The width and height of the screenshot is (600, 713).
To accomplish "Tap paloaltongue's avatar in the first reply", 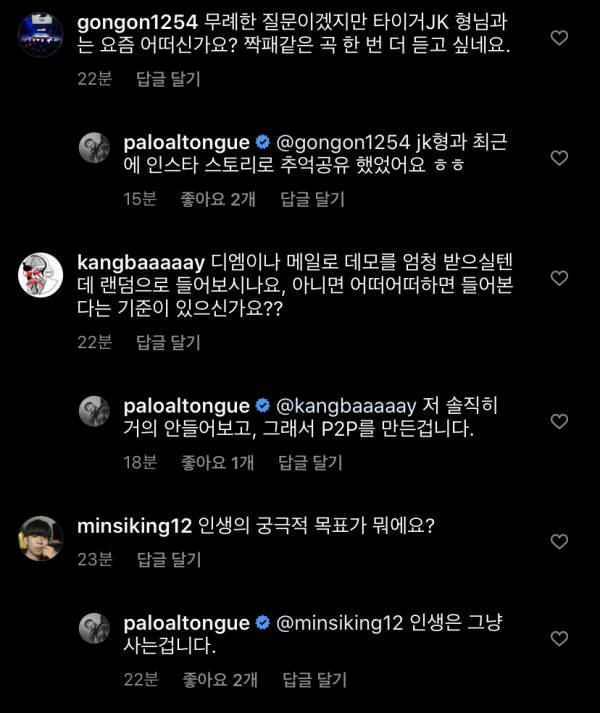I will [95, 149].
